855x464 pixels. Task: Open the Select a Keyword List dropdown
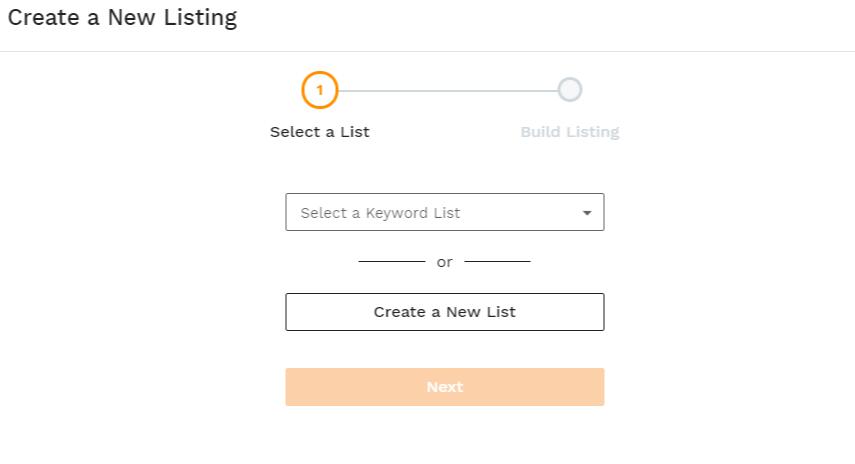click(x=444, y=212)
